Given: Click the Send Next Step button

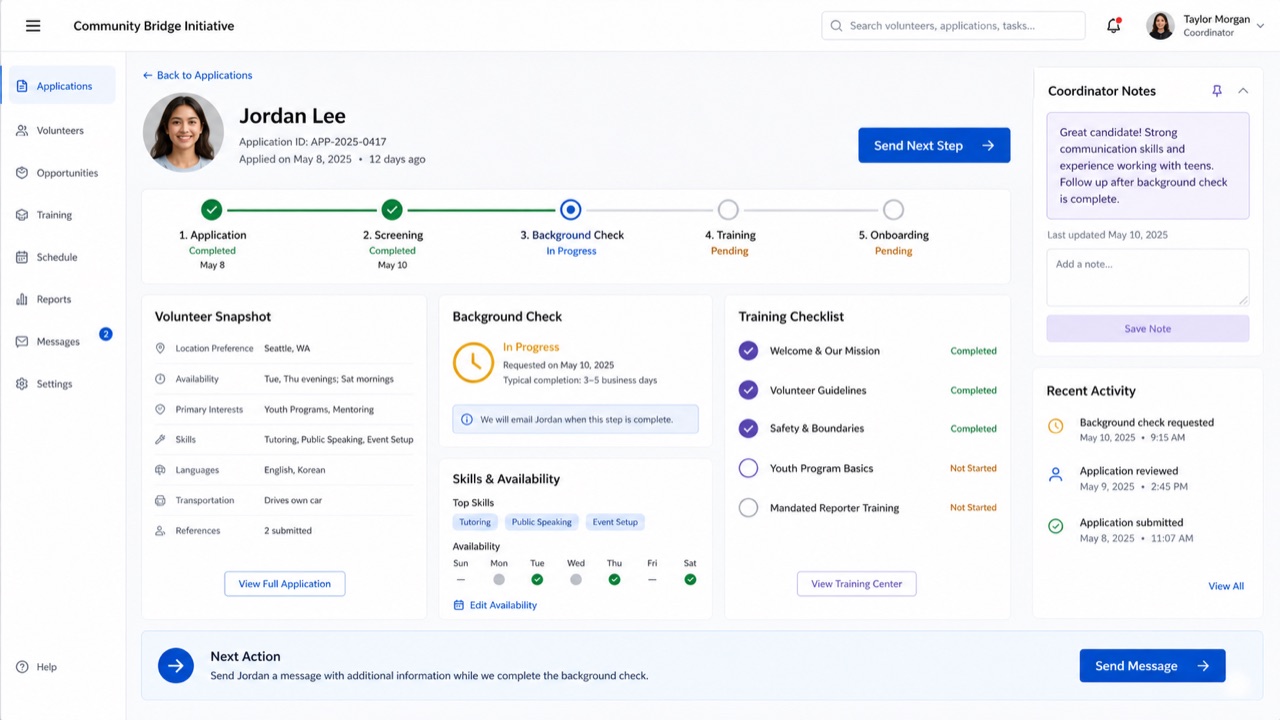Looking at the screenshot, I should [x=934, y=145].
